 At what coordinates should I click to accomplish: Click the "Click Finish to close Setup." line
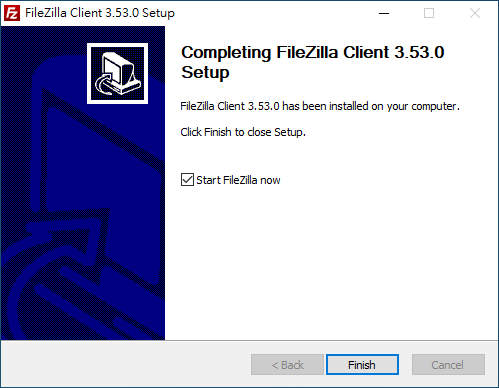pyautogui.click(x=243, y=132)
